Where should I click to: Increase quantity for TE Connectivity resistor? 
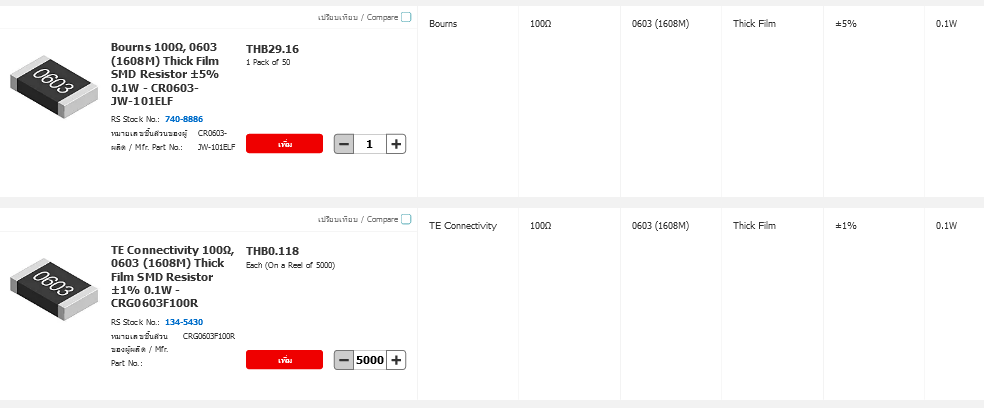click(x=396, y=360)
